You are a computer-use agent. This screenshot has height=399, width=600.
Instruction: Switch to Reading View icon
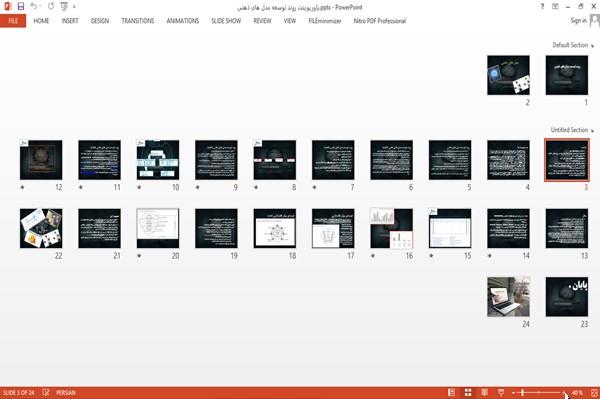pyautogui.click(x=484, y=392)
